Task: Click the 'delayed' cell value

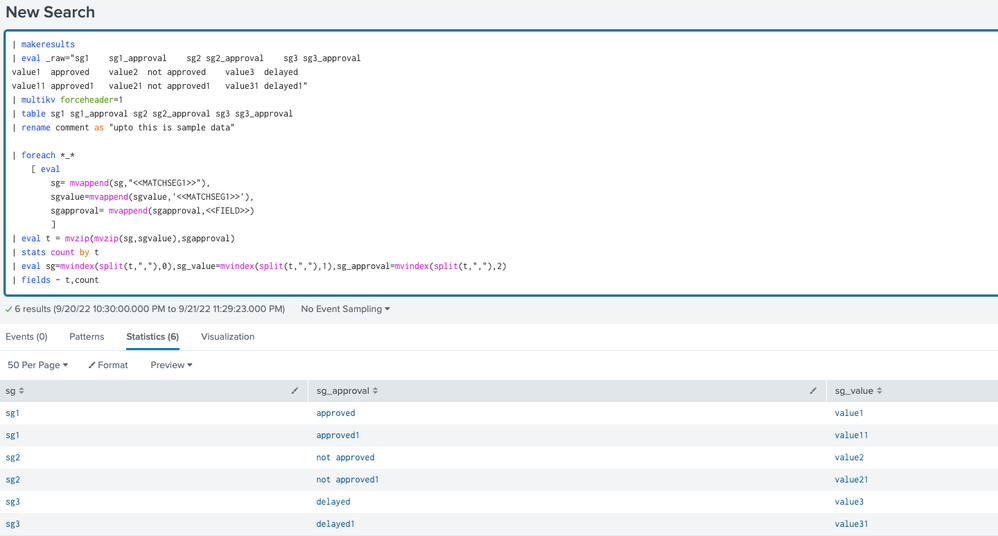Action: (x=333, y=502)
